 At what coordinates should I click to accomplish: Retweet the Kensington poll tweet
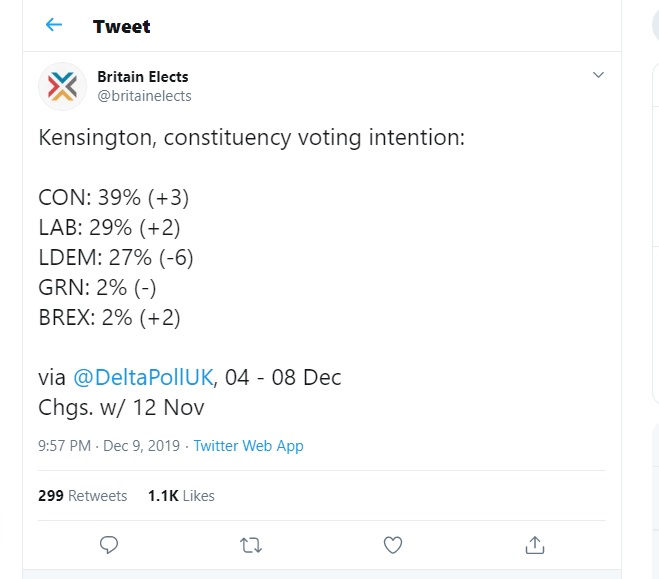[252, 544]
